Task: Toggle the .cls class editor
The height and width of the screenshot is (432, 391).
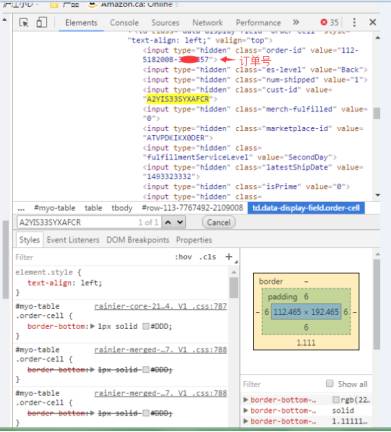Action: (x=208, y=257)
